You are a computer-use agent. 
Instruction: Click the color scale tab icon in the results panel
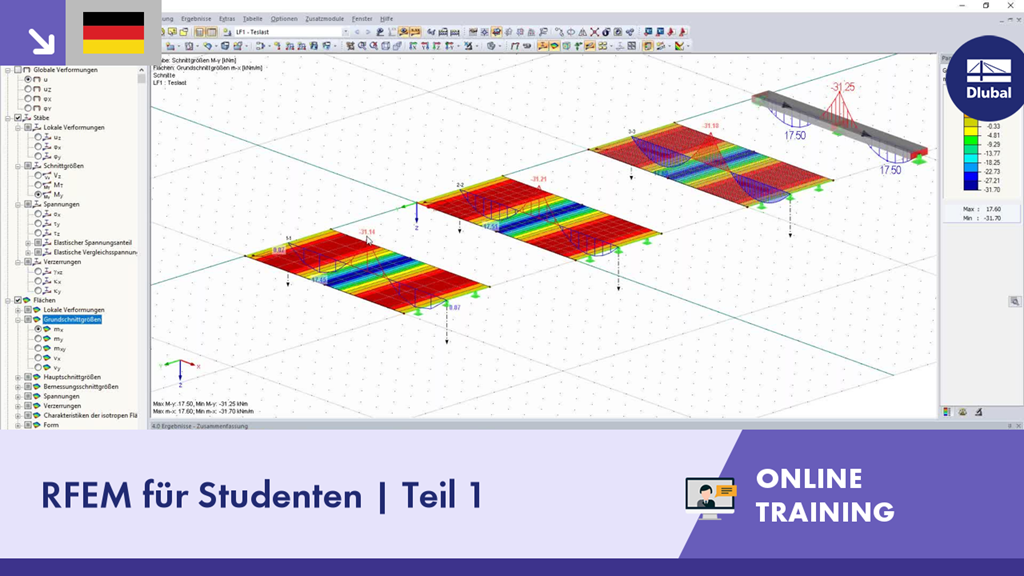pos(947,412)
